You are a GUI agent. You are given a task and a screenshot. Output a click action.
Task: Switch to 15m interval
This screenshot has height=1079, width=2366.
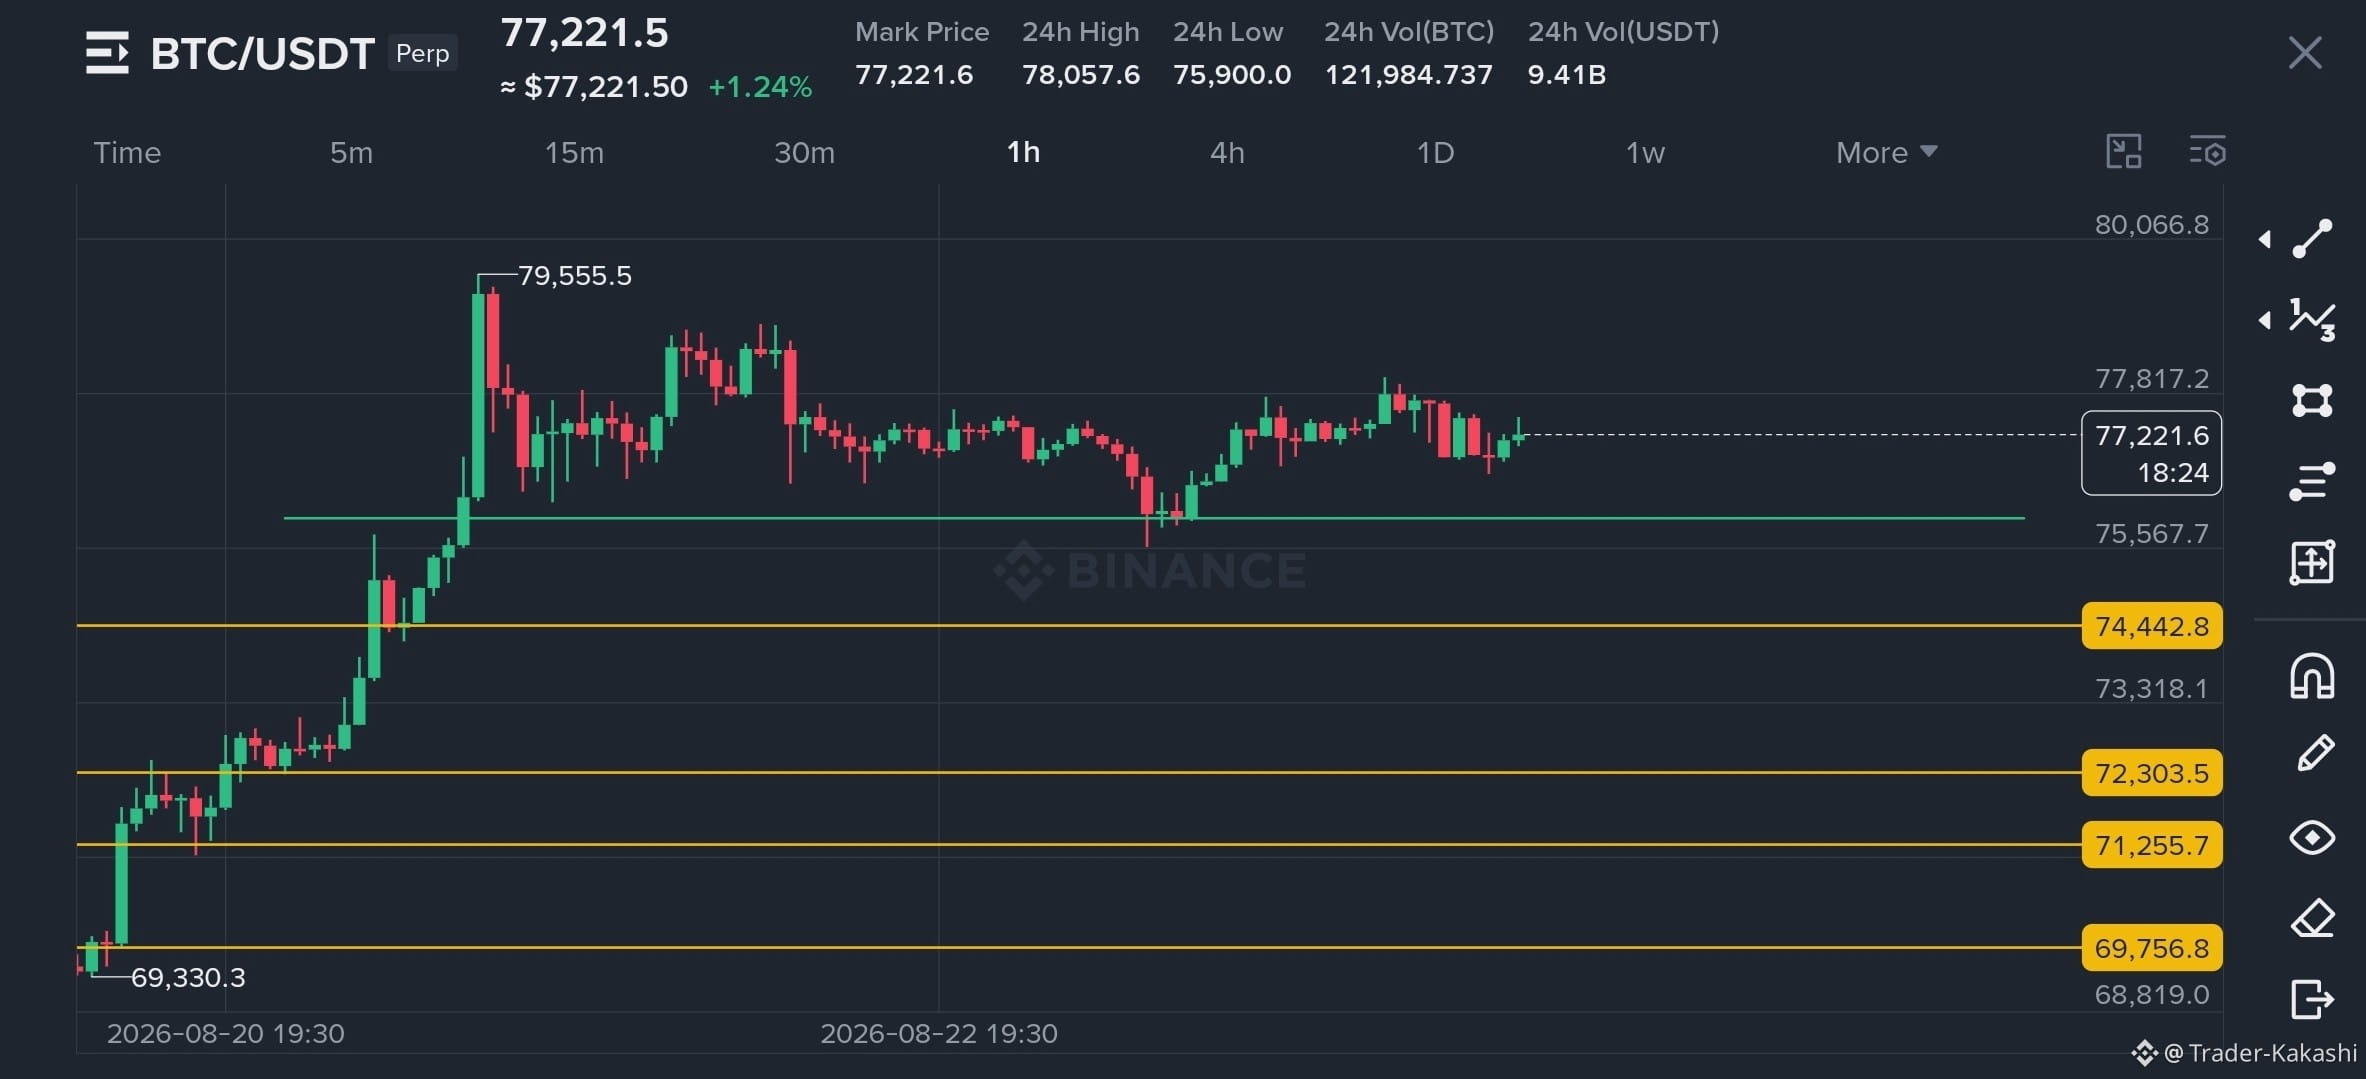(x=574, y=153)
